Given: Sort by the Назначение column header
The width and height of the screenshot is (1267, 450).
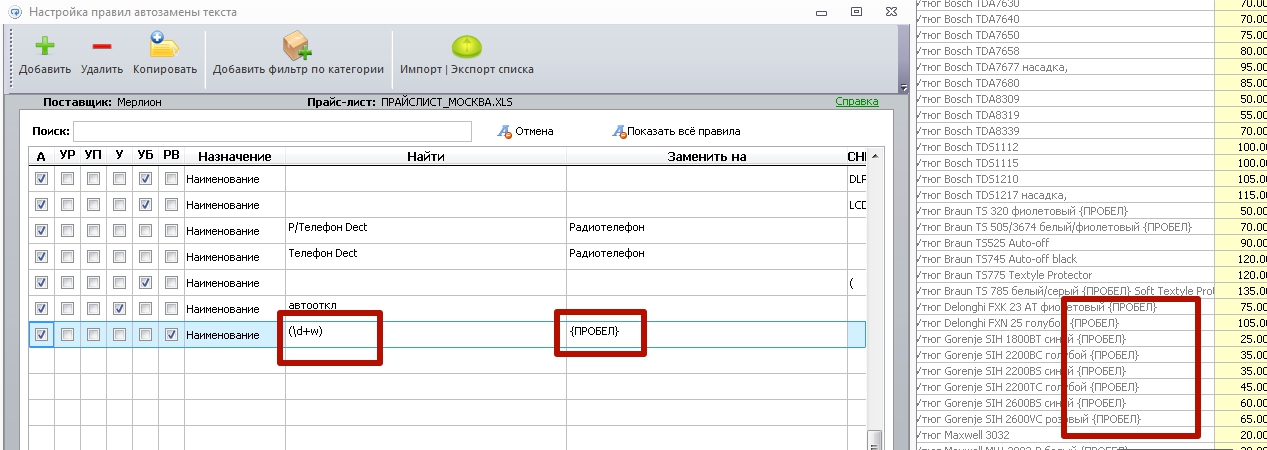Looking at the screenshot, I should 235,157.
